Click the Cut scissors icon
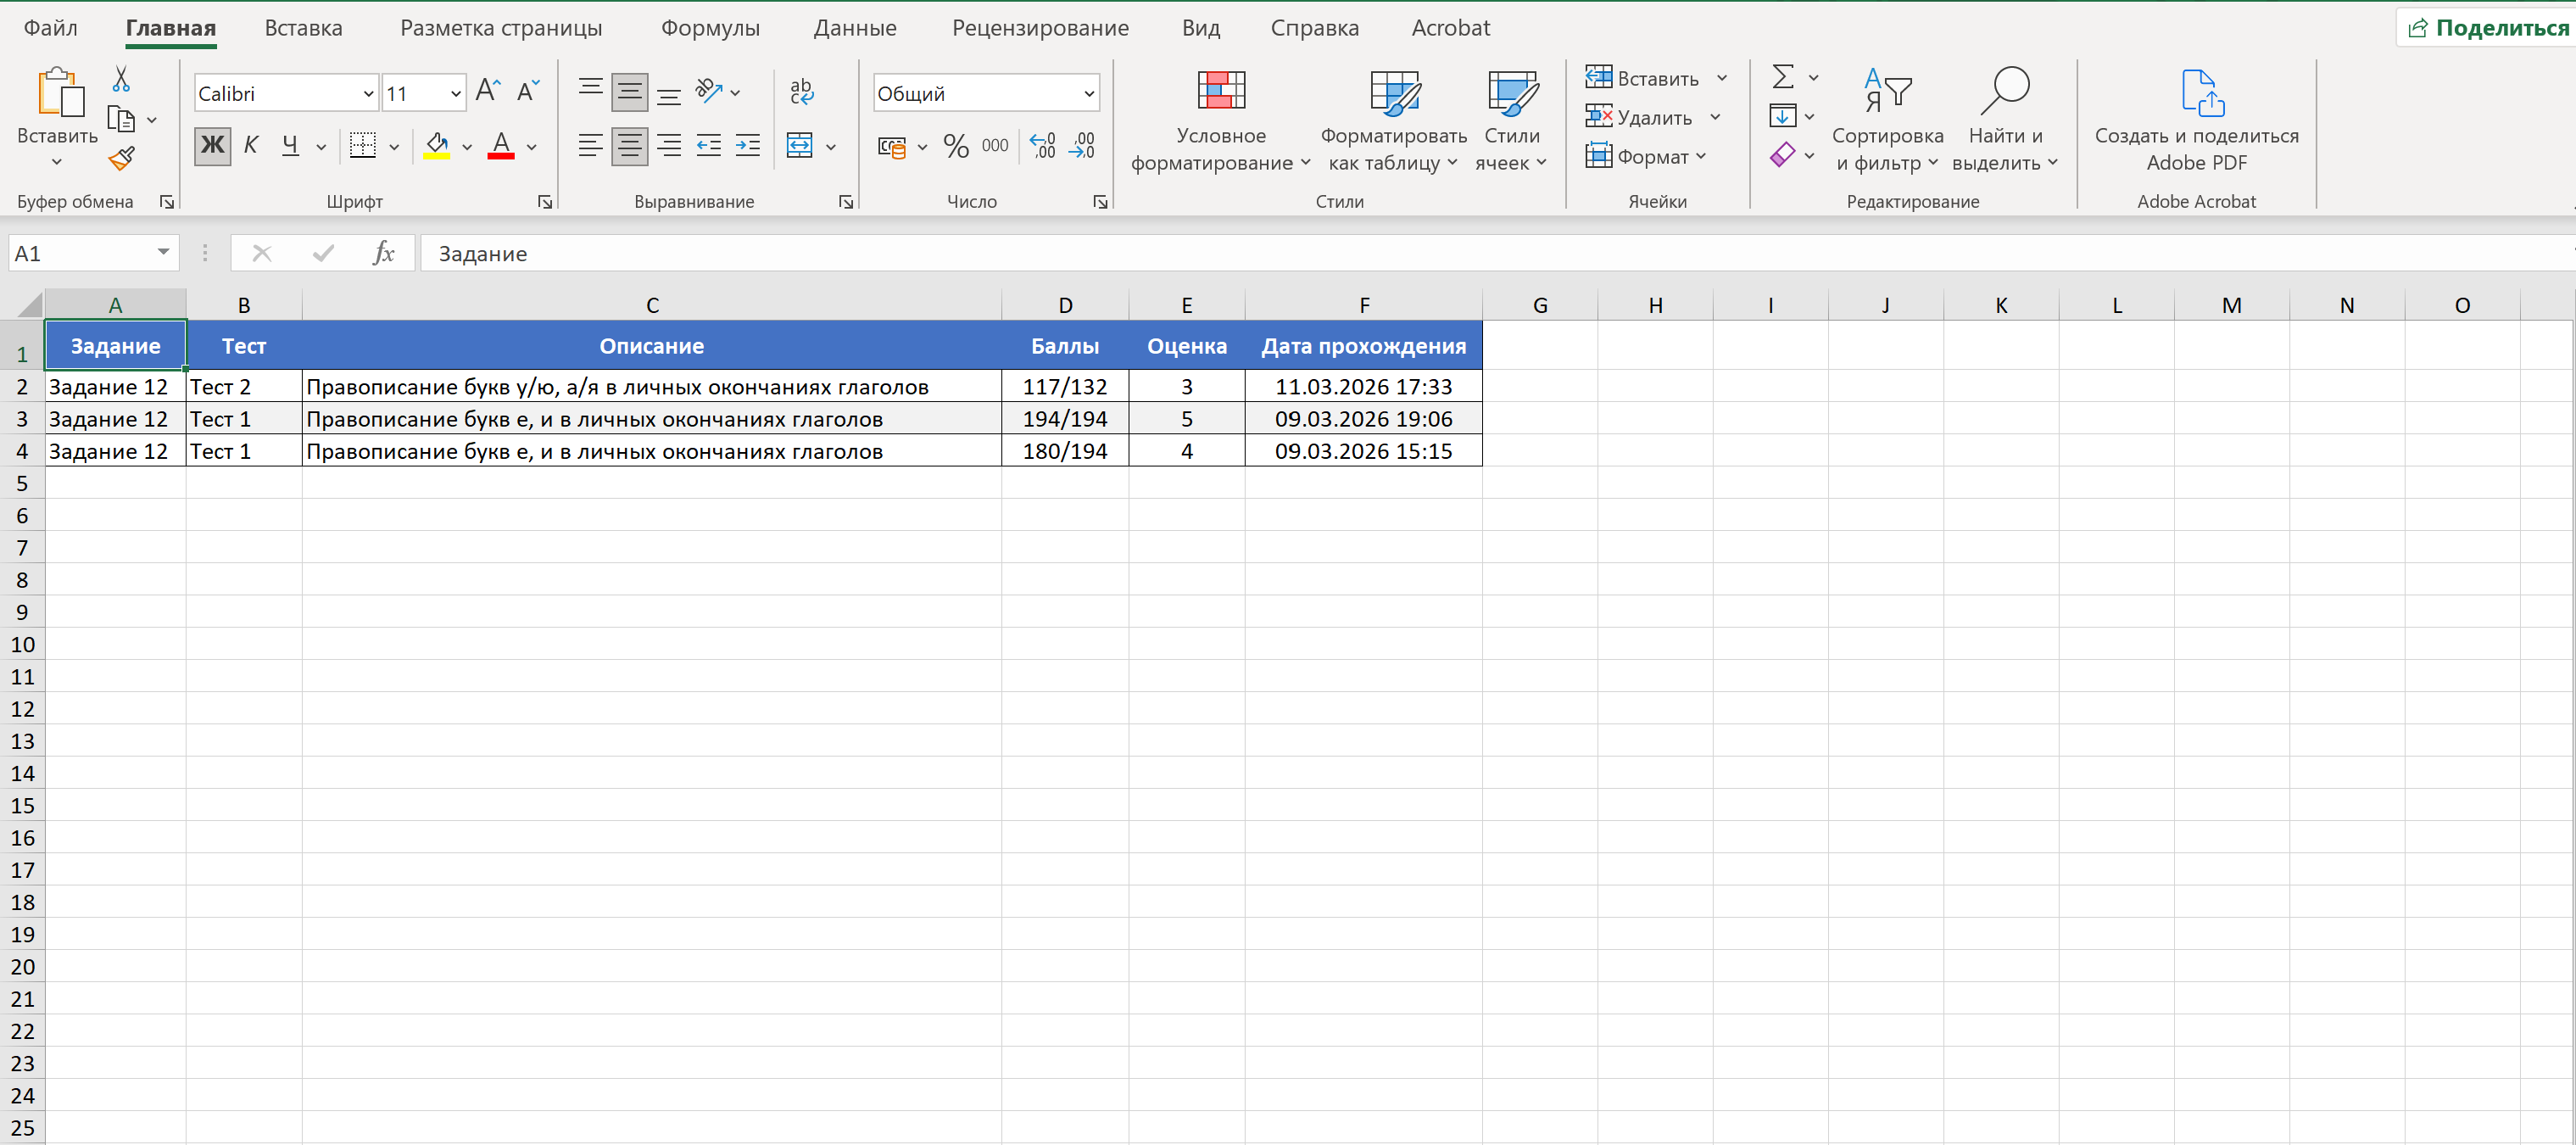This screenshot has height=1145, width=2576. (x=121, y=79)
